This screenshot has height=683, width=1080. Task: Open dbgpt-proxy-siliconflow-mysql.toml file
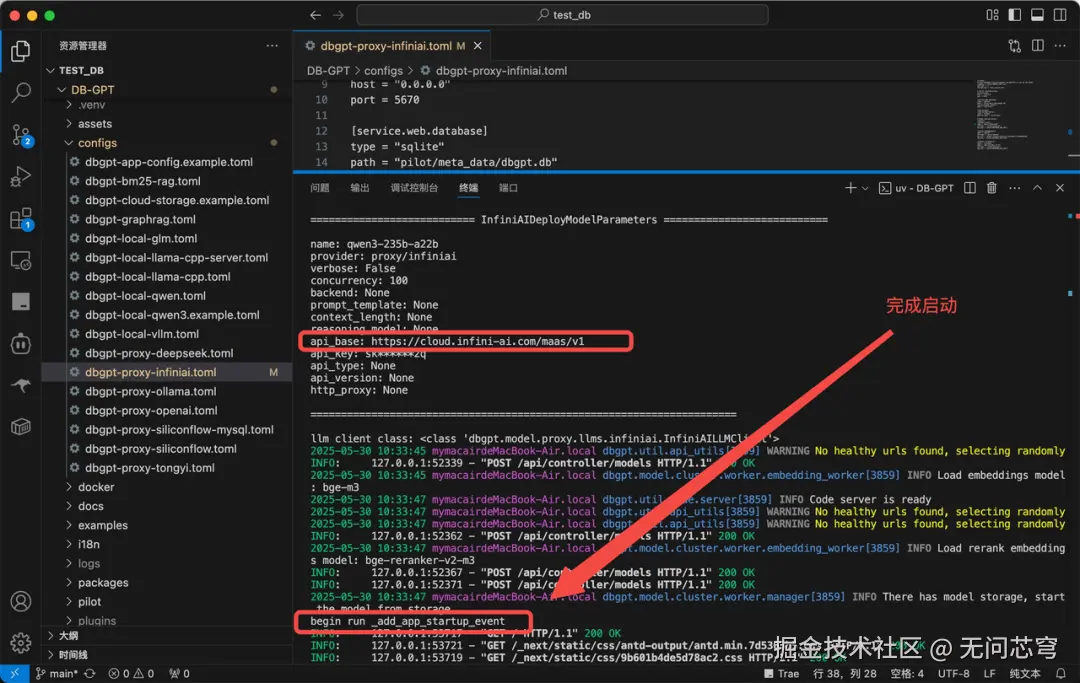point(179,430)
